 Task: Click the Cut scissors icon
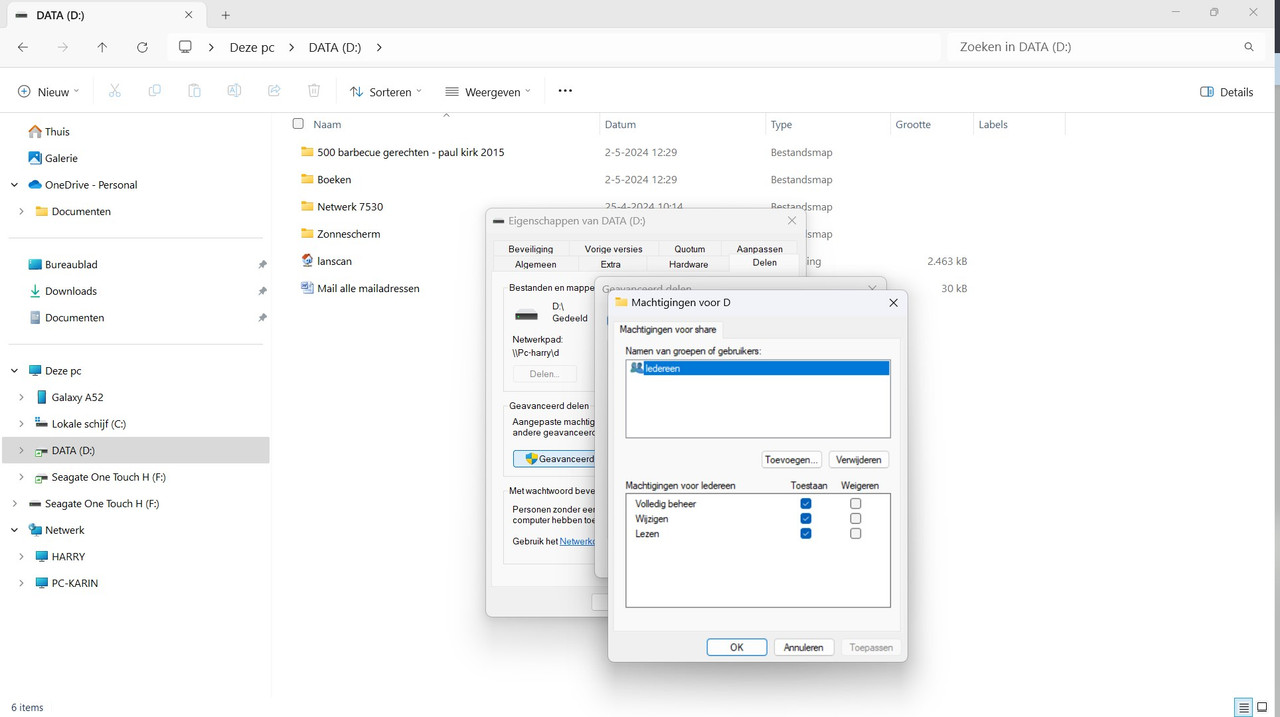coord(114,91)
